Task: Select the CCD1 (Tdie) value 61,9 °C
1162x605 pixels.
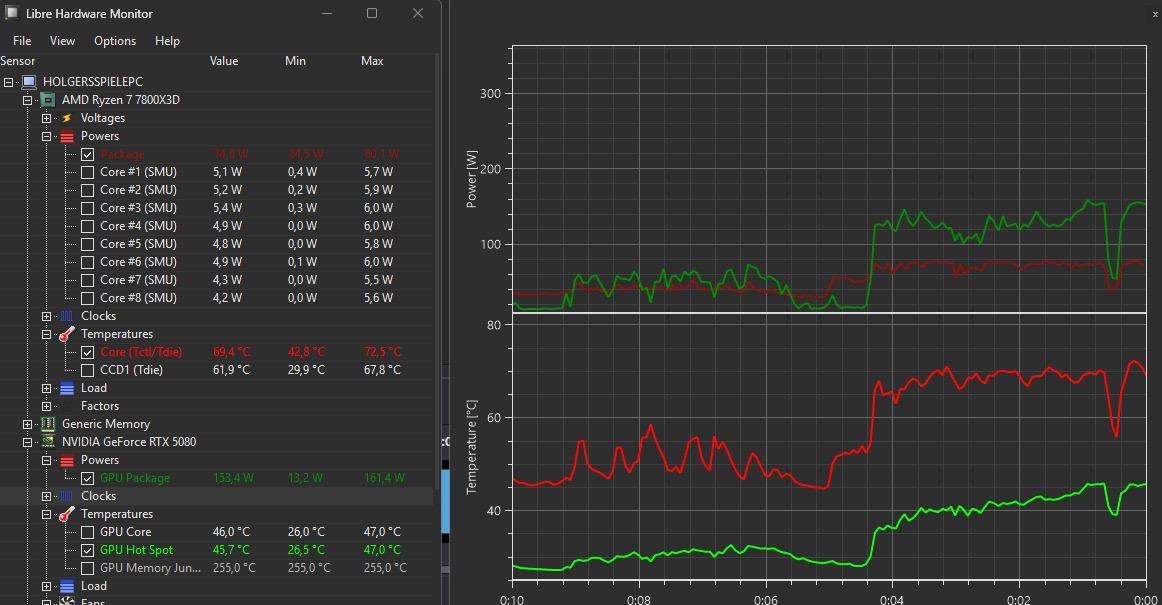Action: pyautogui.click(x=231, y=370)
